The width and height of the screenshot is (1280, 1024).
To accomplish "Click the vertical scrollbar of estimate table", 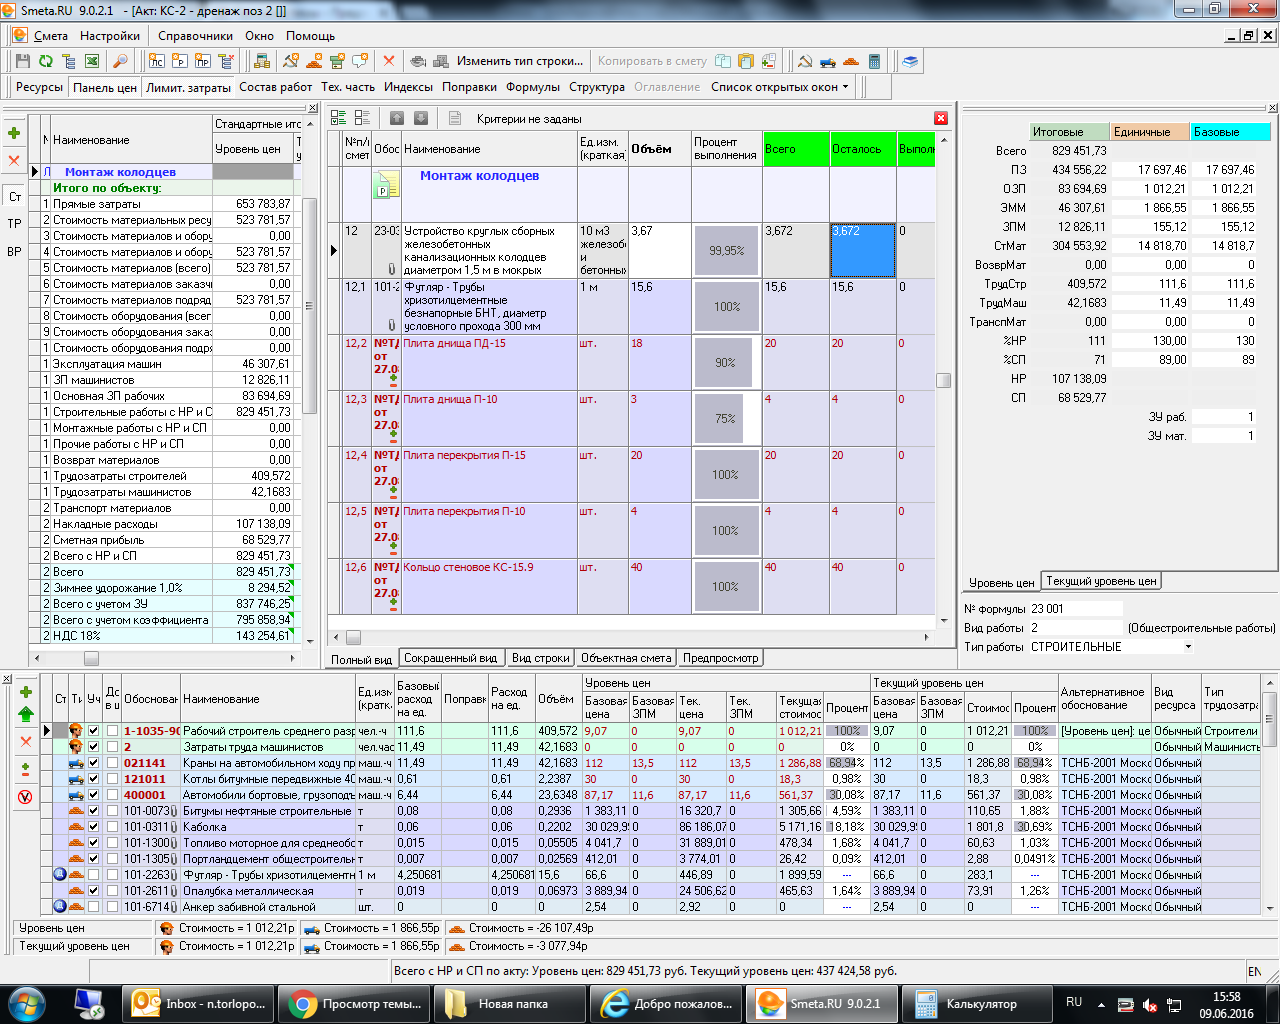I will (943, 380).
